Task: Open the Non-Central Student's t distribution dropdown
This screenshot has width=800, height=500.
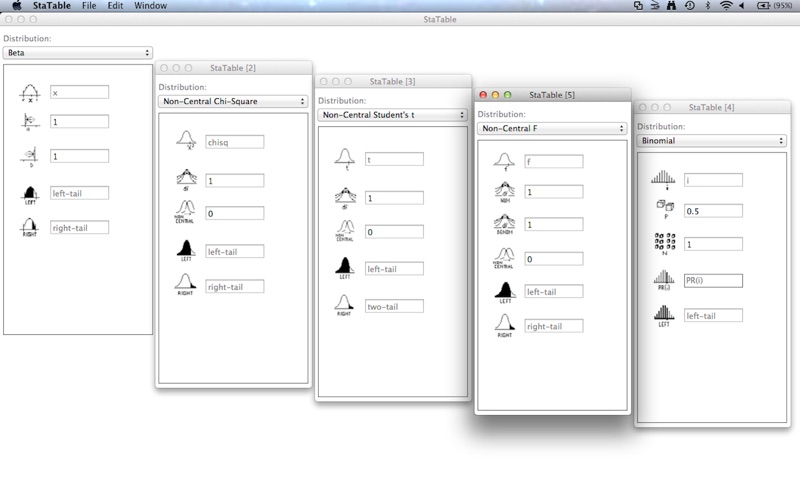Action: [x=392, y=115]
